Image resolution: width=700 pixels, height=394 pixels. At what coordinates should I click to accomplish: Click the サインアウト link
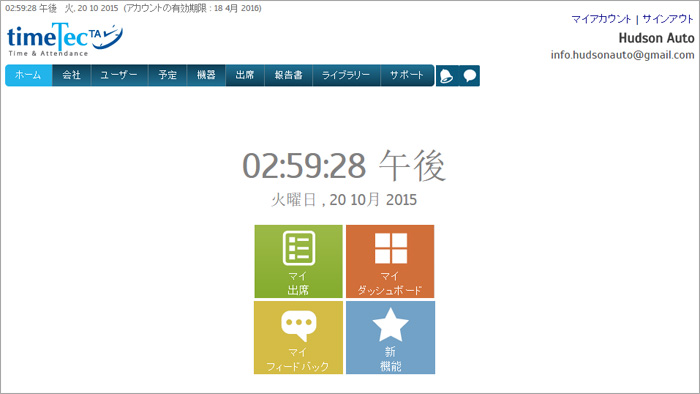(x=668, y=19)
